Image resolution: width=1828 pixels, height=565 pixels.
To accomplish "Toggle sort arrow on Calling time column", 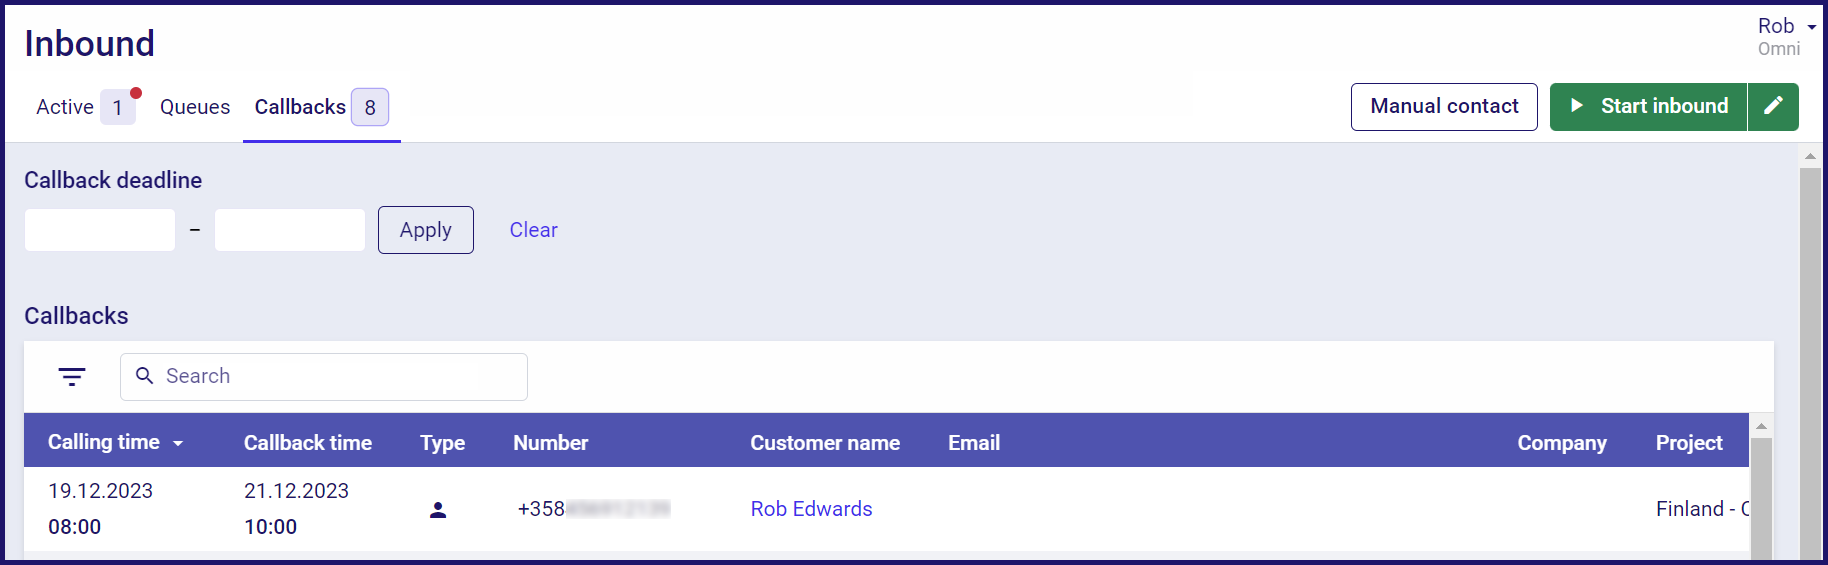I will click(x=178, y=443).
